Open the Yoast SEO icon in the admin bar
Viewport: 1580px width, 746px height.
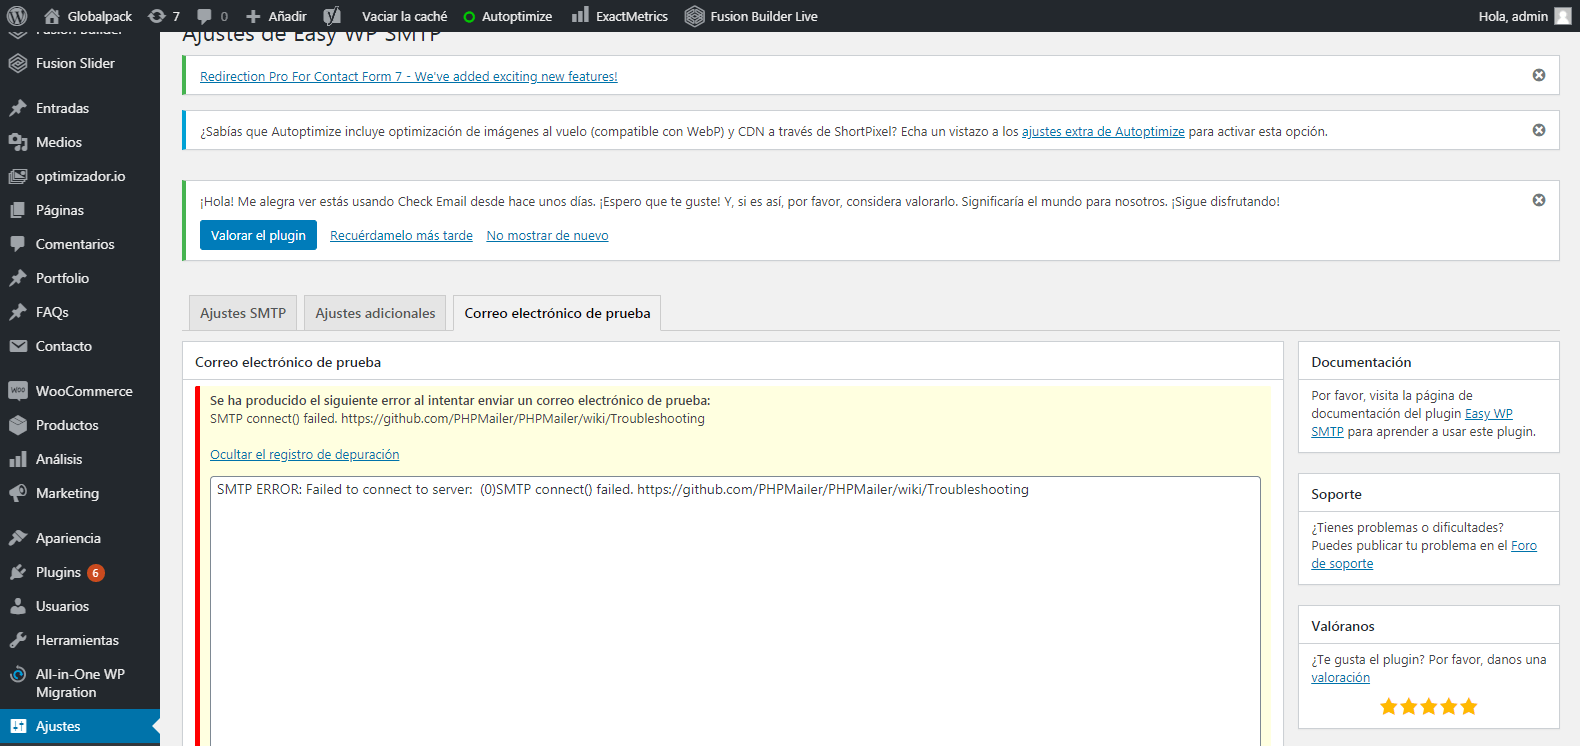click(332, 16)
